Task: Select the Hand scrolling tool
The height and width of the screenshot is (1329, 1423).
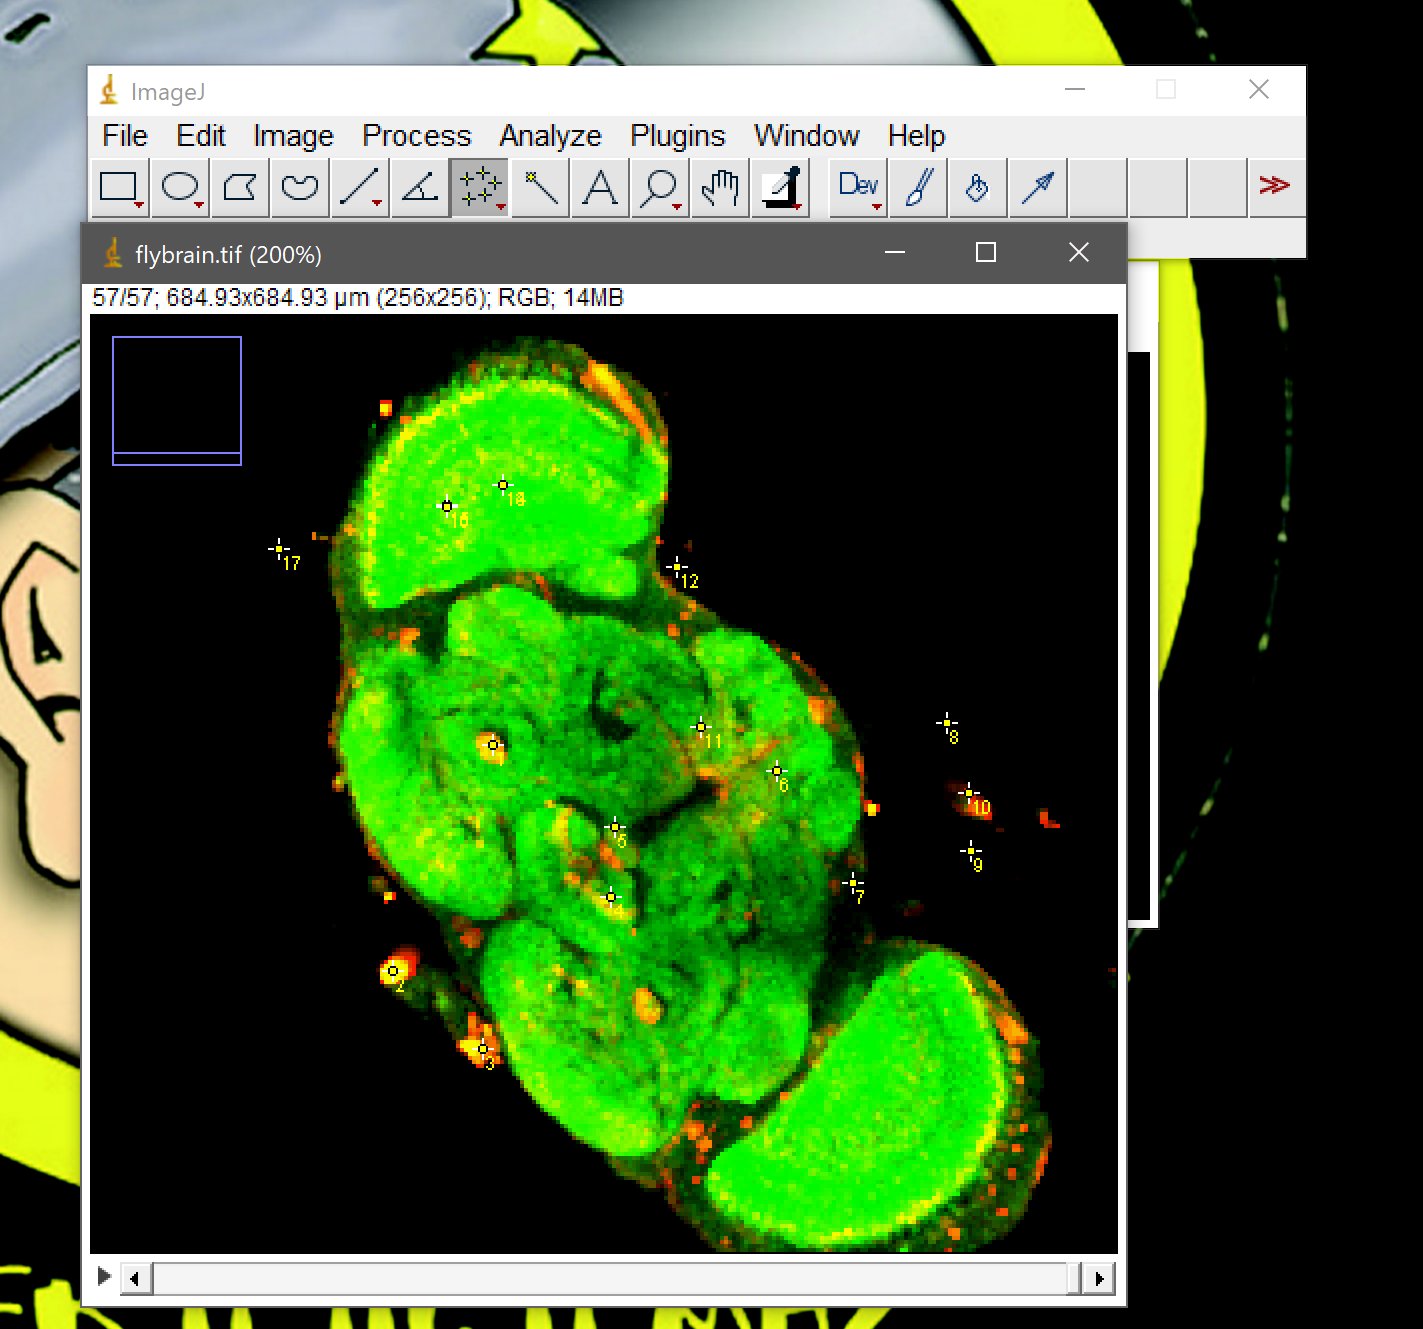Action: click(720, 187)
